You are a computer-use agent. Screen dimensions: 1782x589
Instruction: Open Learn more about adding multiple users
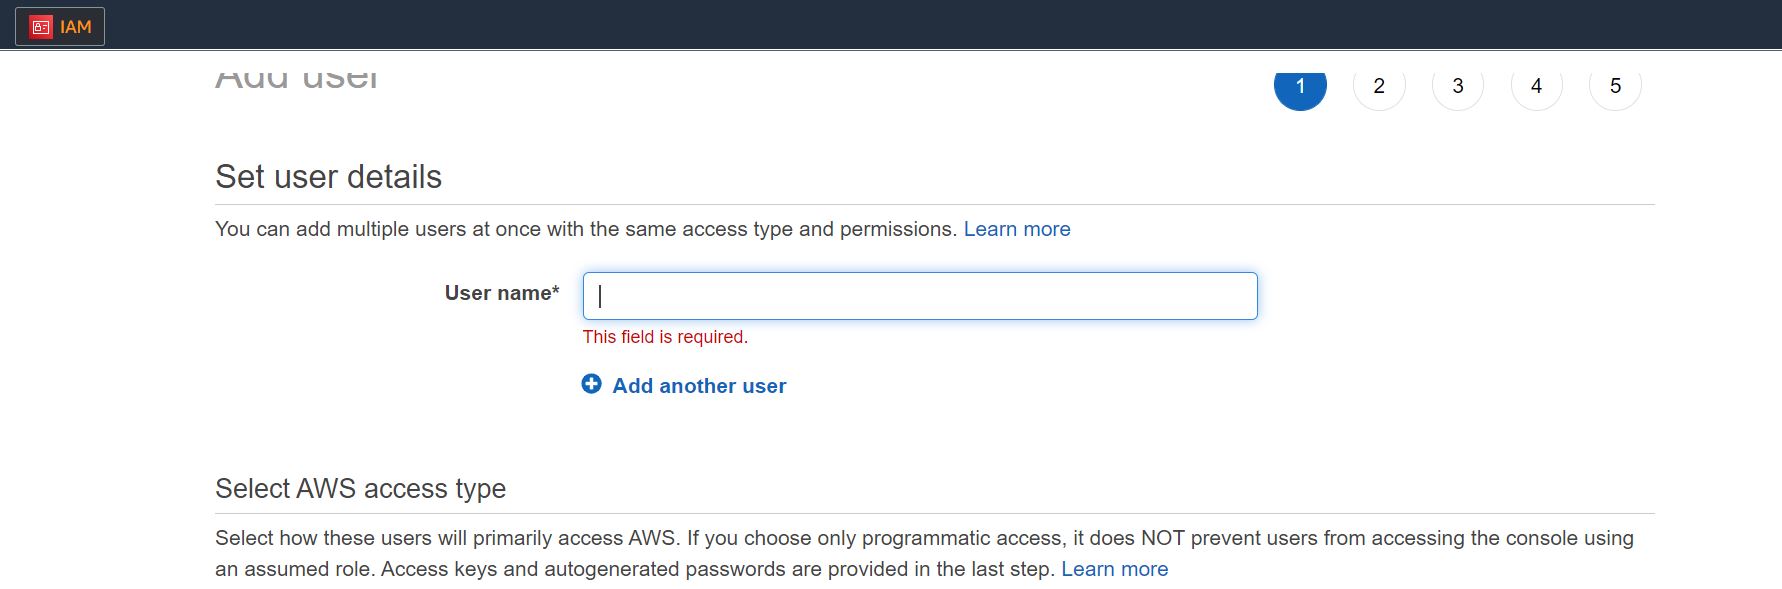1016,229
